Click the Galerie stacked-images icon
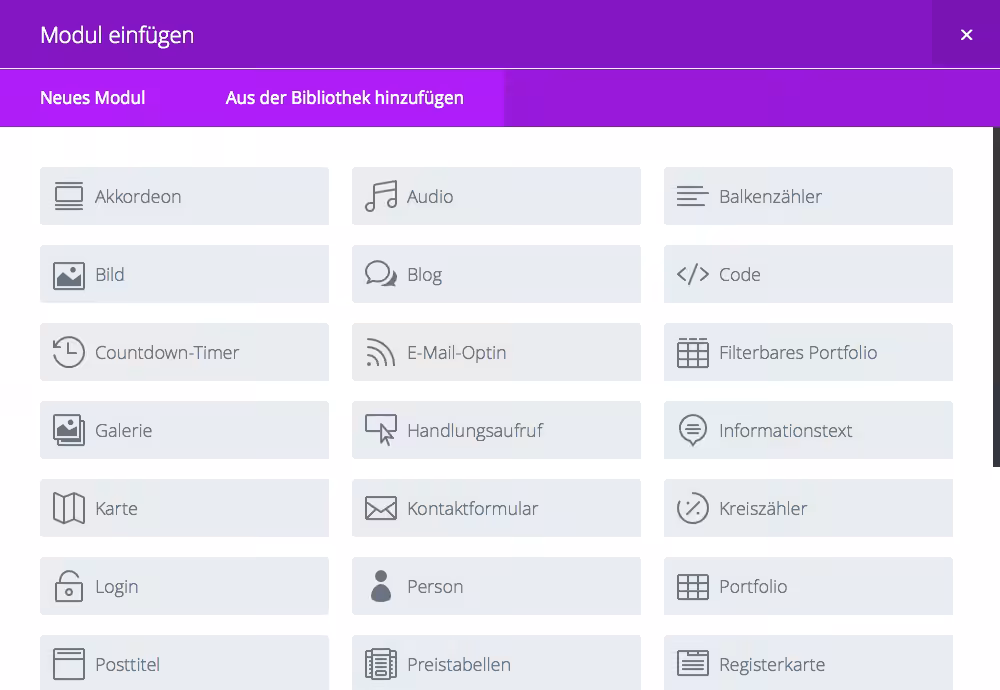This screenshot has width=1000, height=690. coord(69,430)
